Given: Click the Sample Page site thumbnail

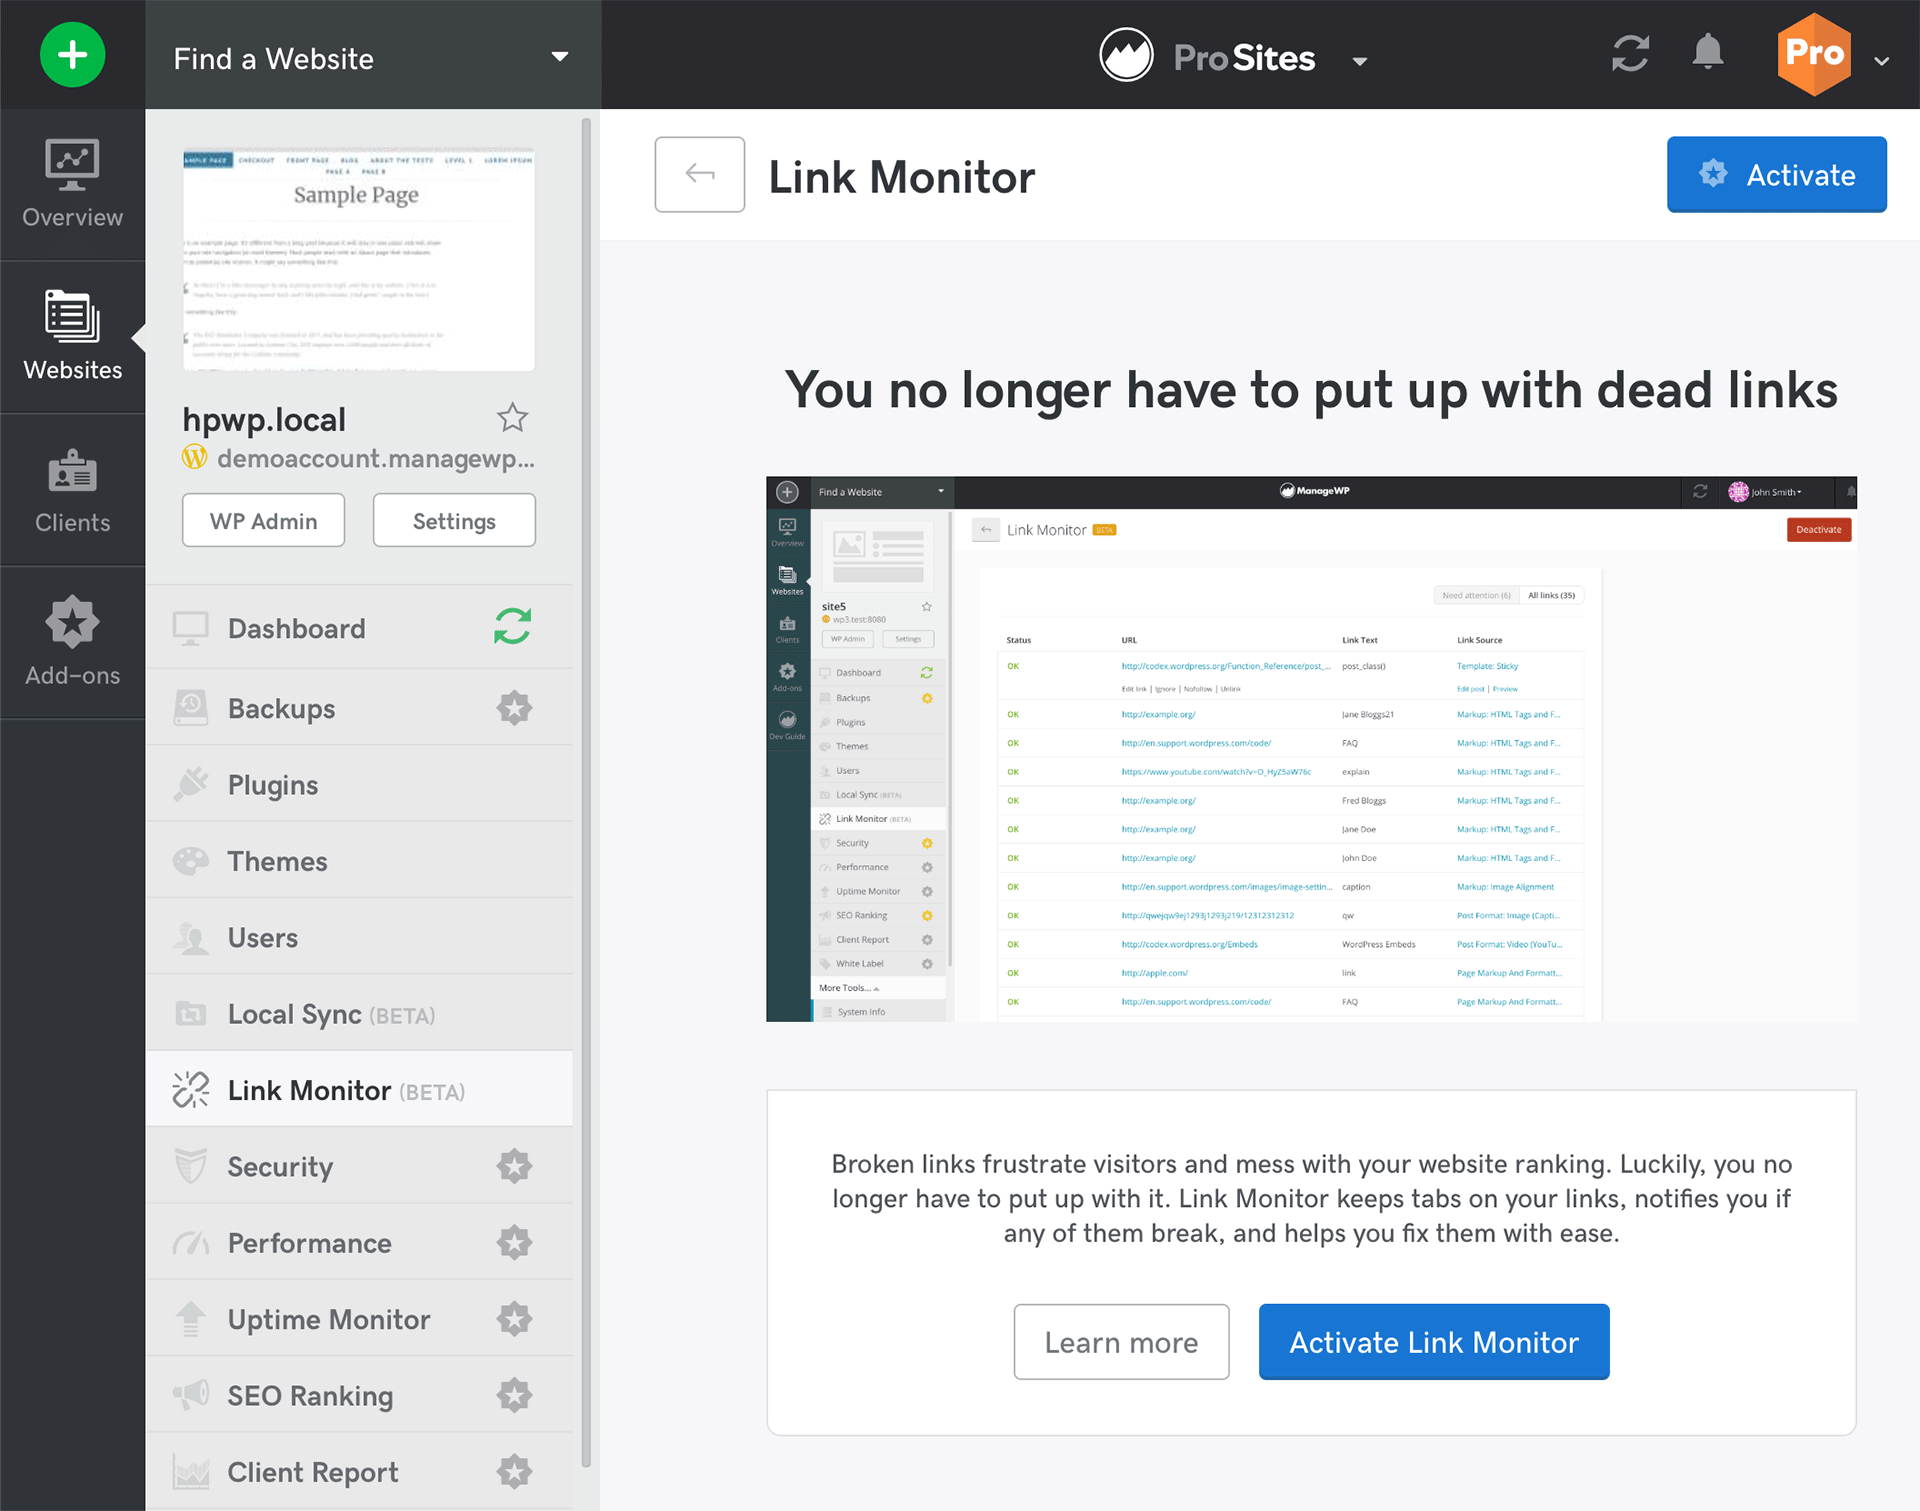Looking at the screenshot, I should coord(358,260).
